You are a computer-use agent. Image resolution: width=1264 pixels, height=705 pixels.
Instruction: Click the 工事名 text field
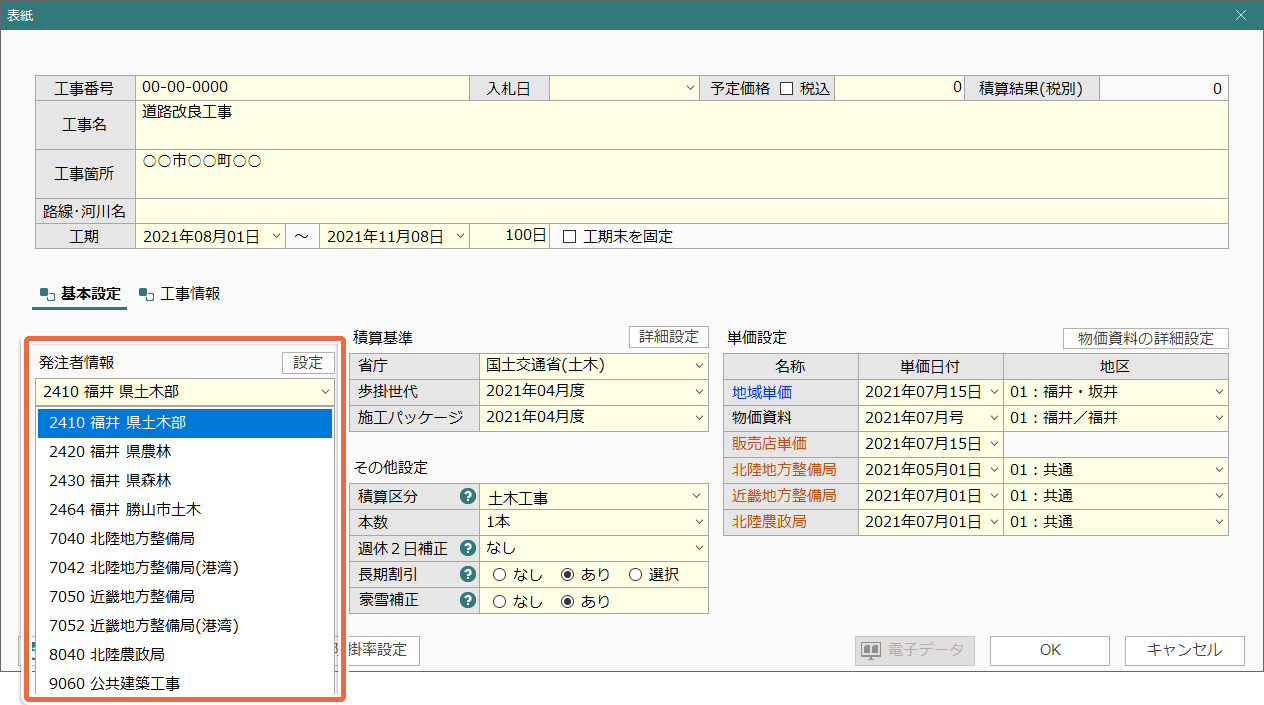(x=681, y=125)
